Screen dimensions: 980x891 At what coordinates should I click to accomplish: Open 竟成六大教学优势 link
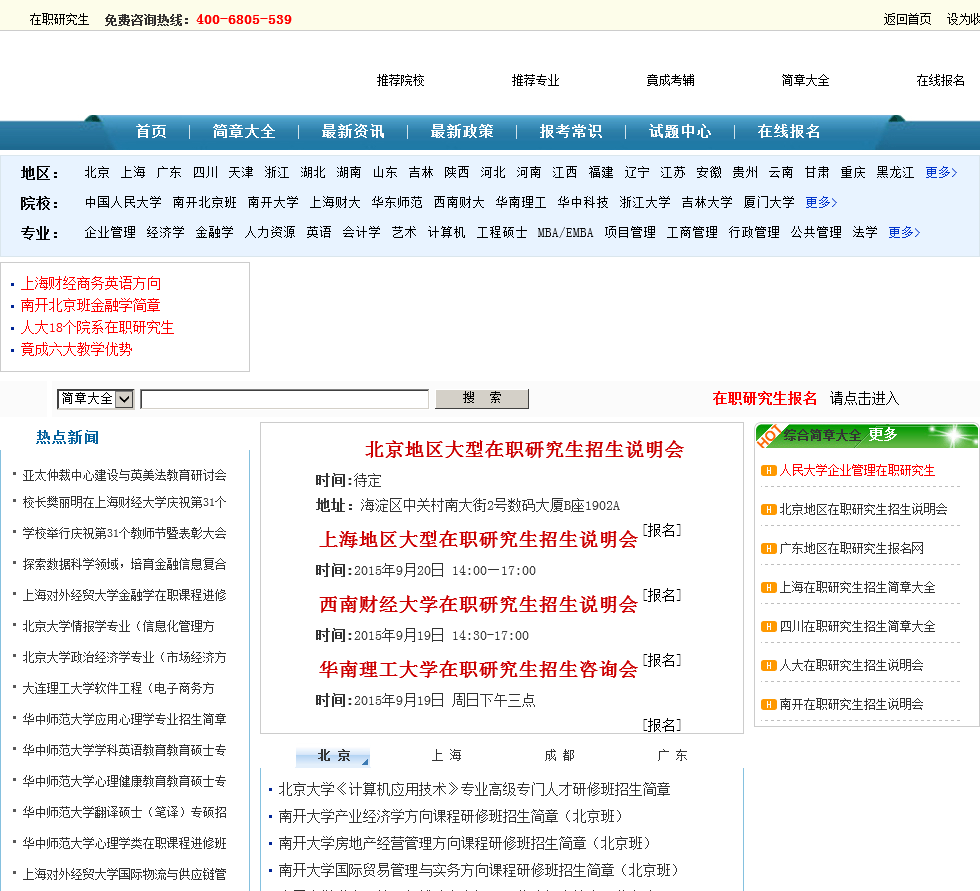click(77, 349)
